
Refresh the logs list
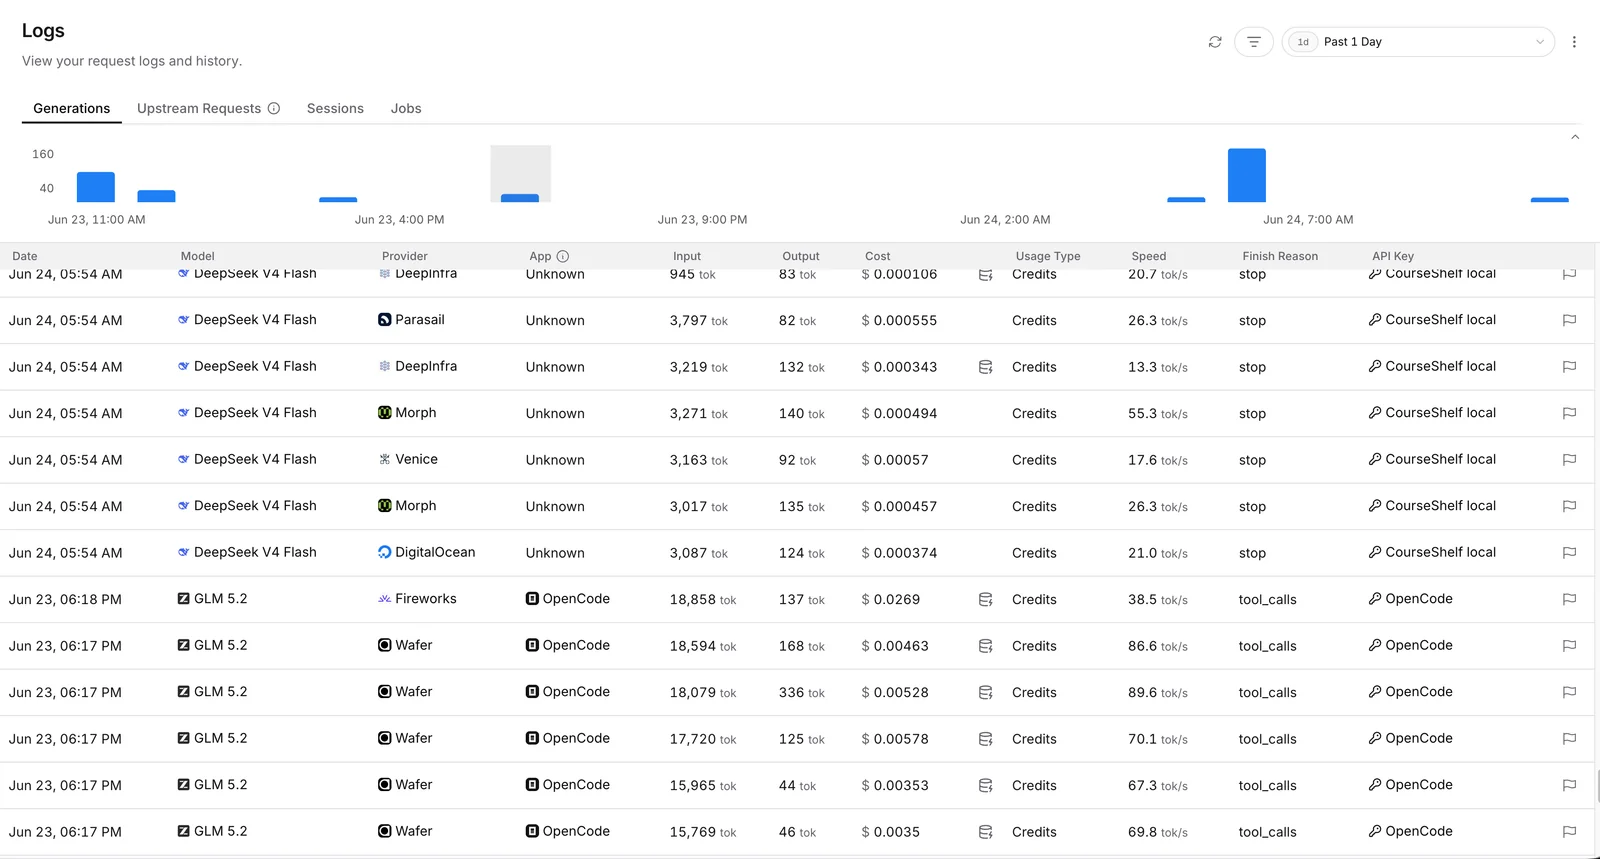pos(1215,42)
